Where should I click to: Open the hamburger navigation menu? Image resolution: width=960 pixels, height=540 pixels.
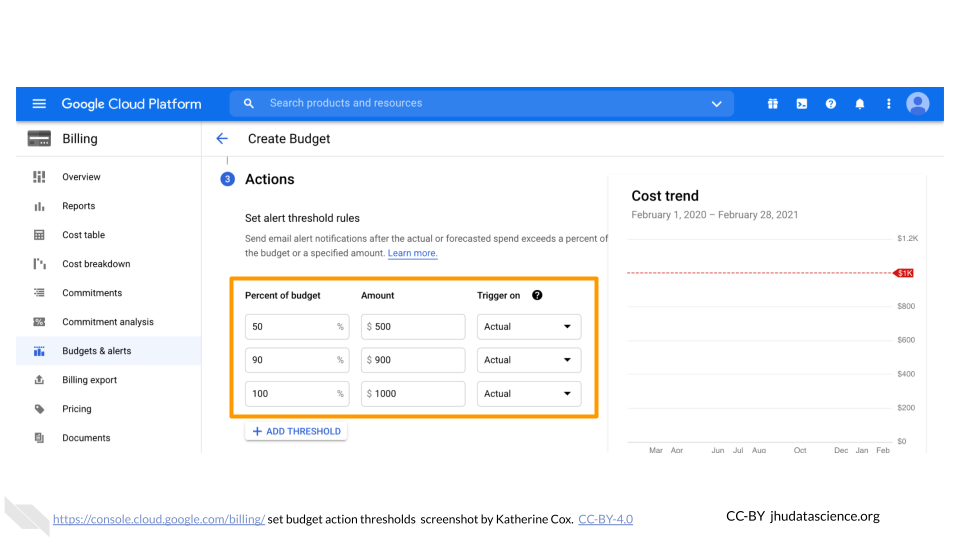pyautogui.click(x=39, y=104)
